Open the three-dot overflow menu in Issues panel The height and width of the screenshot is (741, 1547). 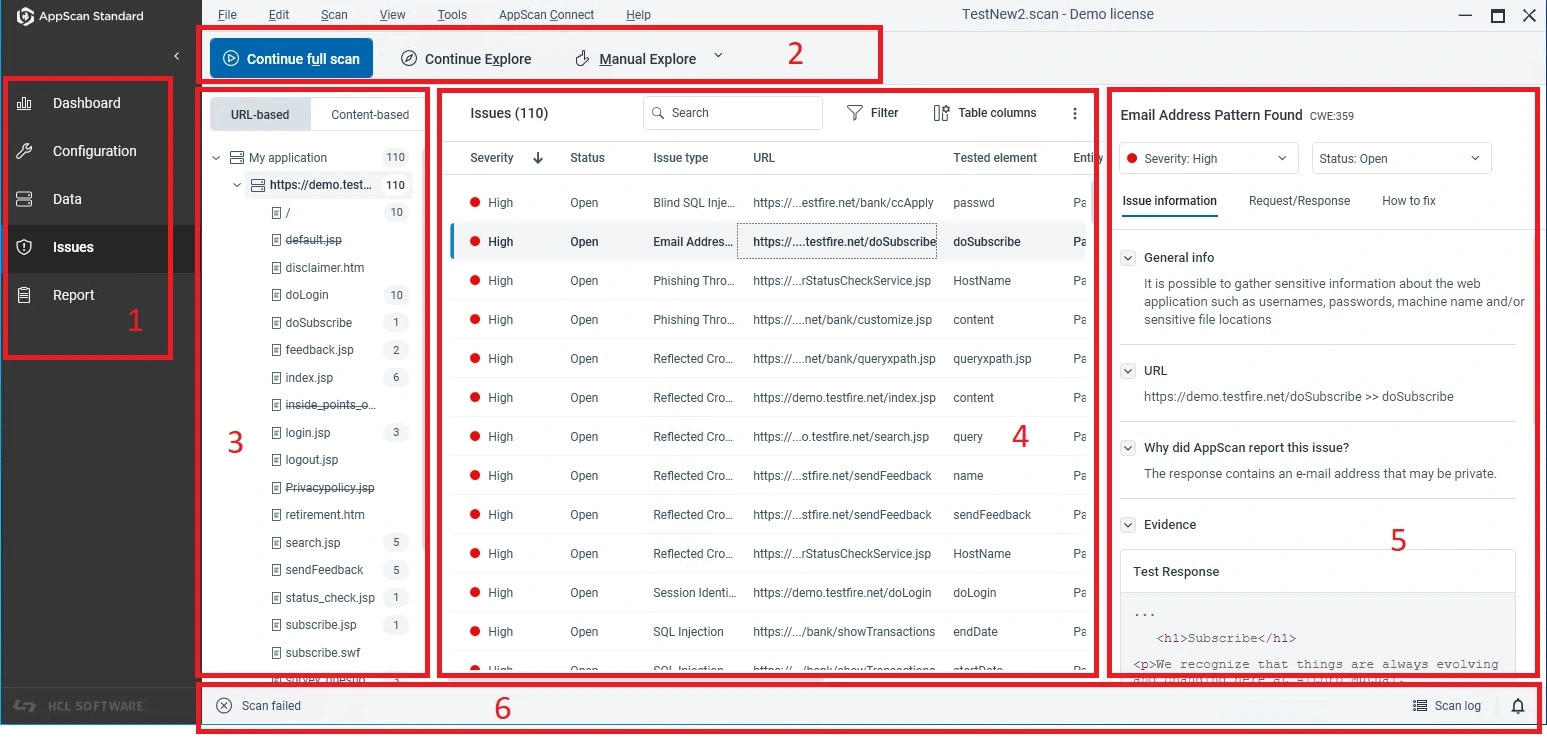[x=1075, y=113]
